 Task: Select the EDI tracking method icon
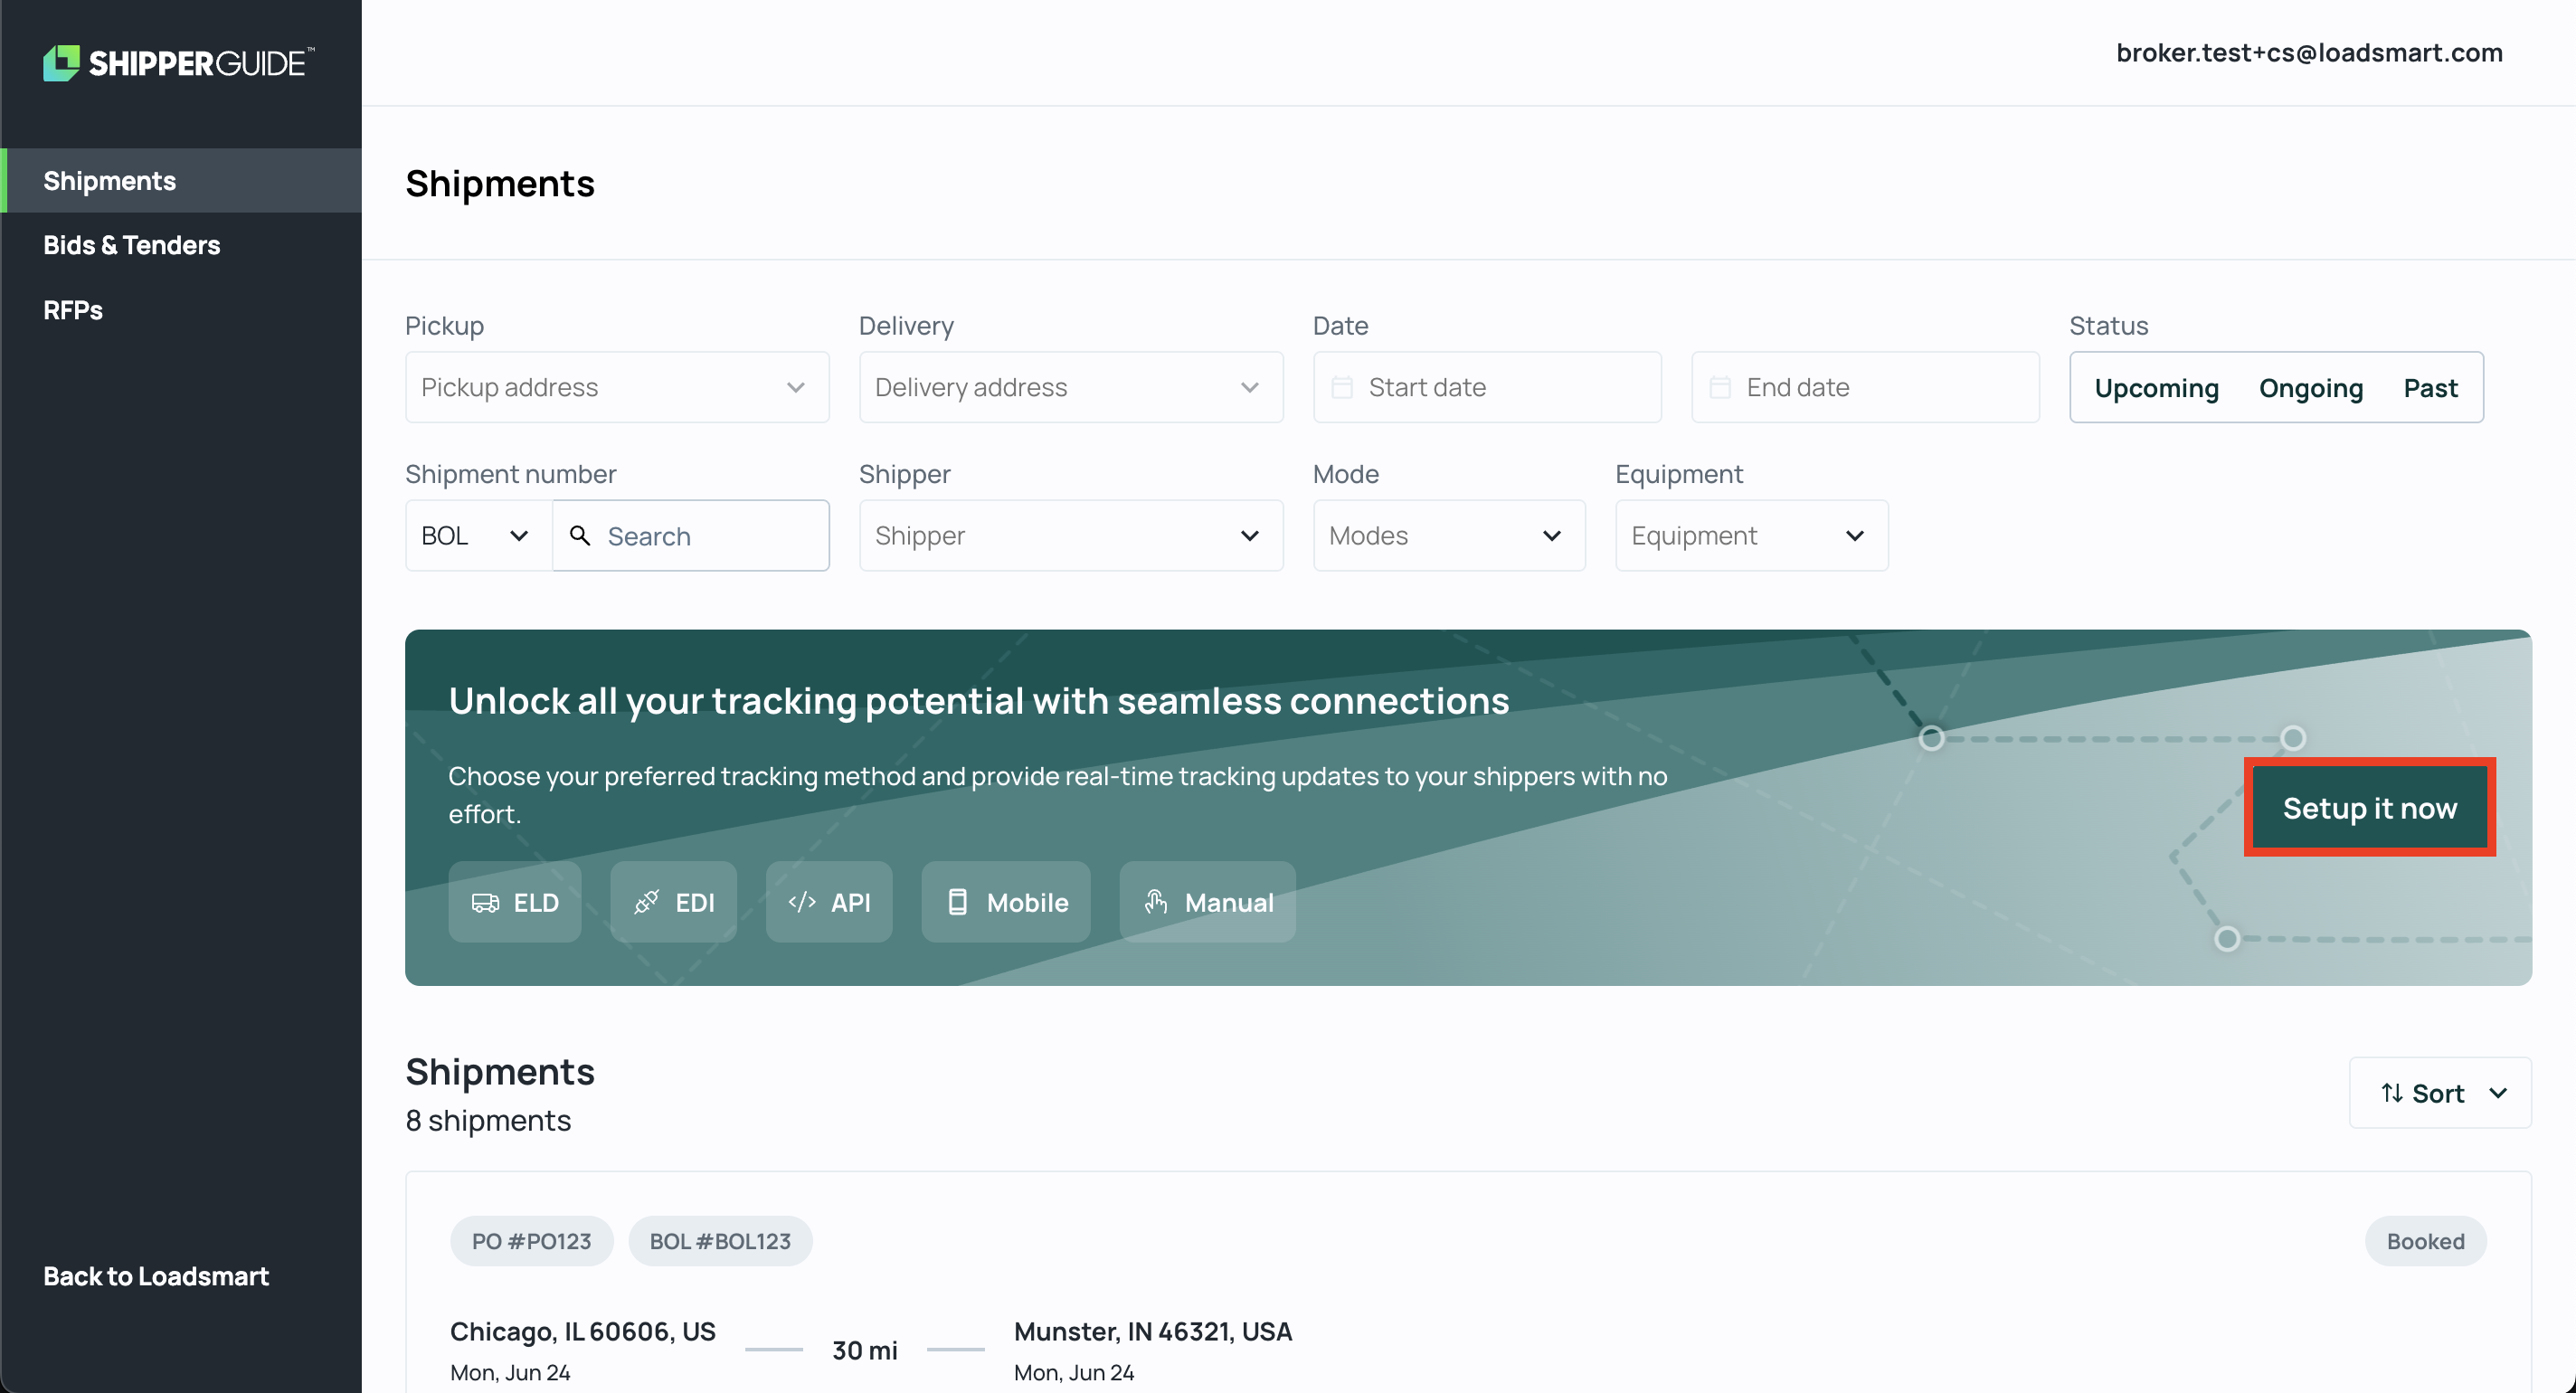[647, 901]
